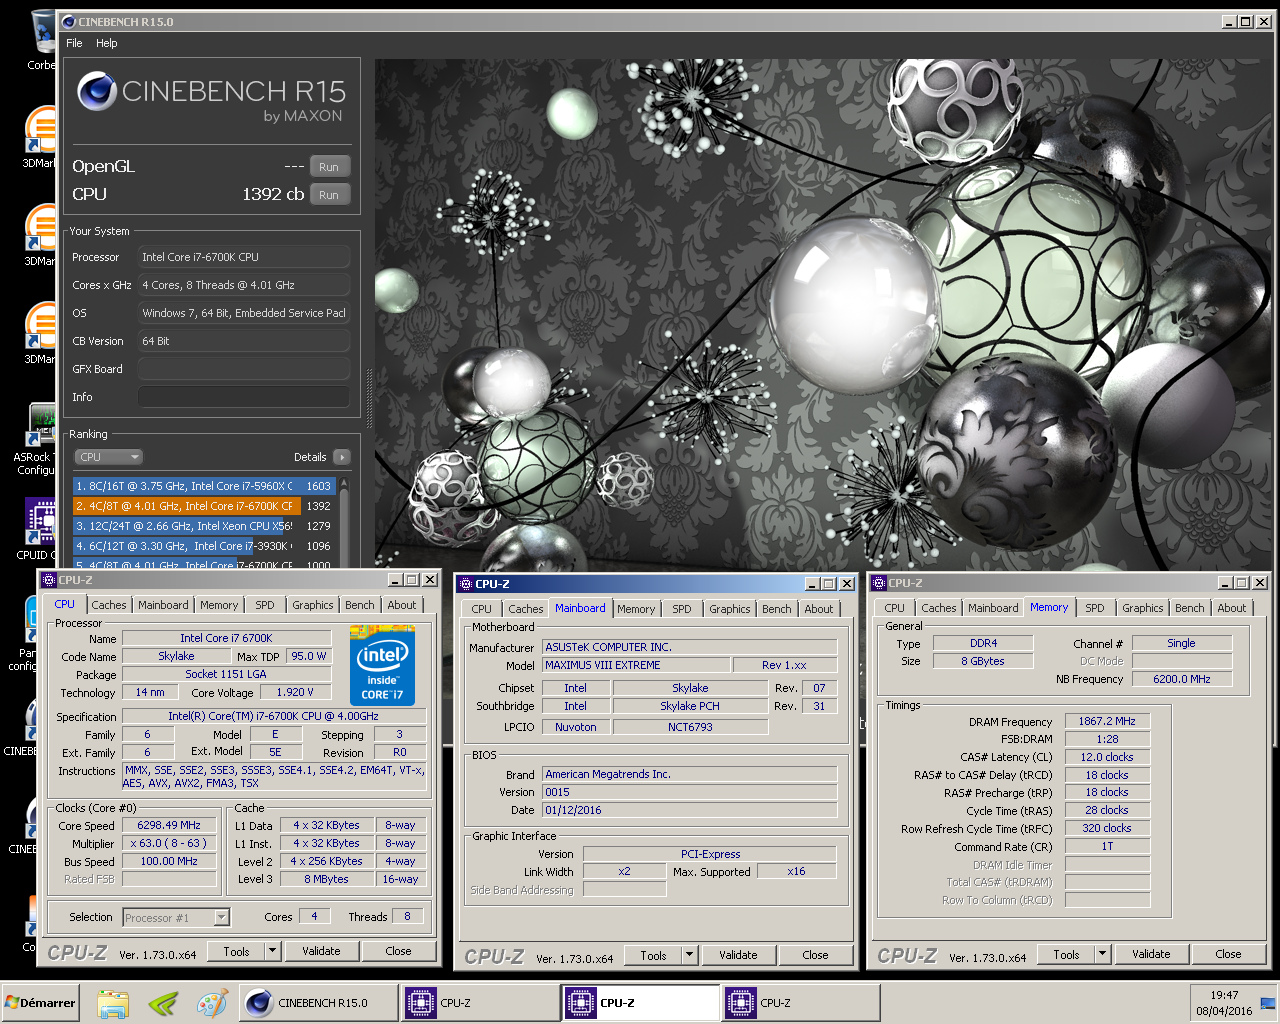
Task: Open the Help menu in Cinebench
Action: (107, 43)
